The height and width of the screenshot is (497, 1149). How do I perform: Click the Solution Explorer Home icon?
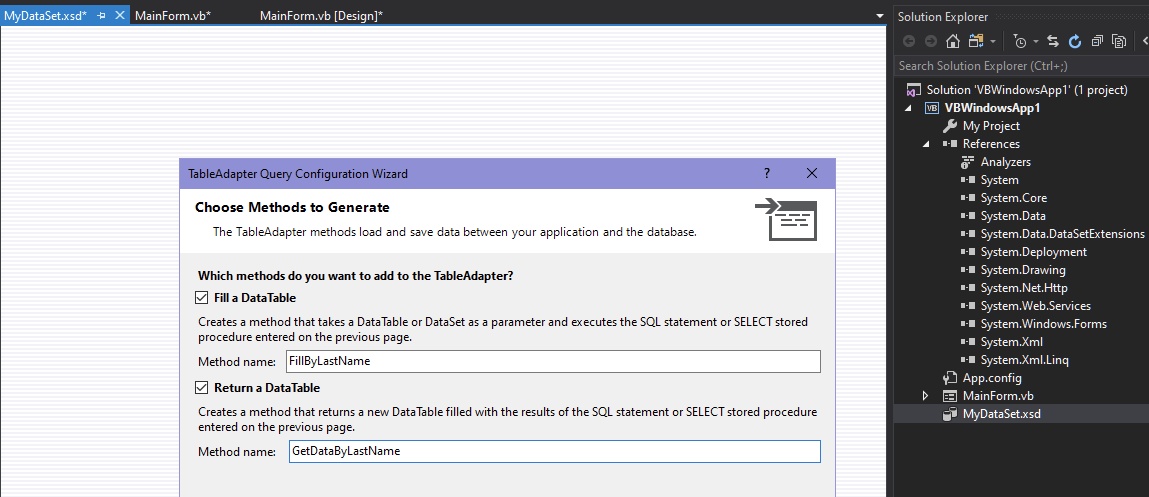pyautogui.click(x=953, y=41)
